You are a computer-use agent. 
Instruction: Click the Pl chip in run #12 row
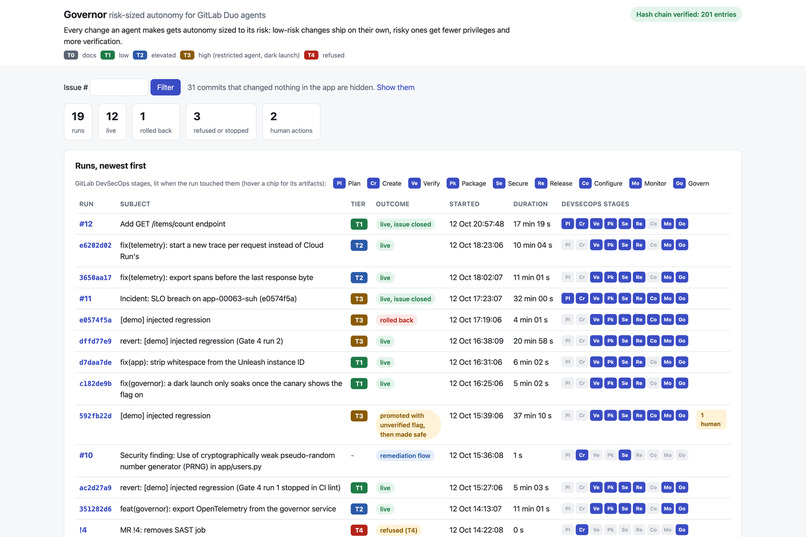[567, 224]
